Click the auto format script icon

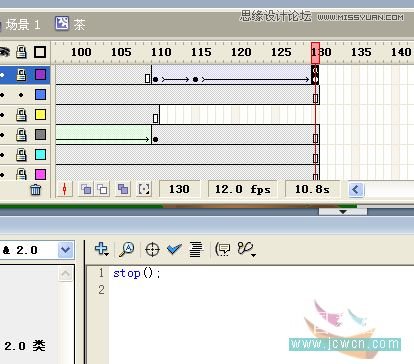[x=196, y=249]
